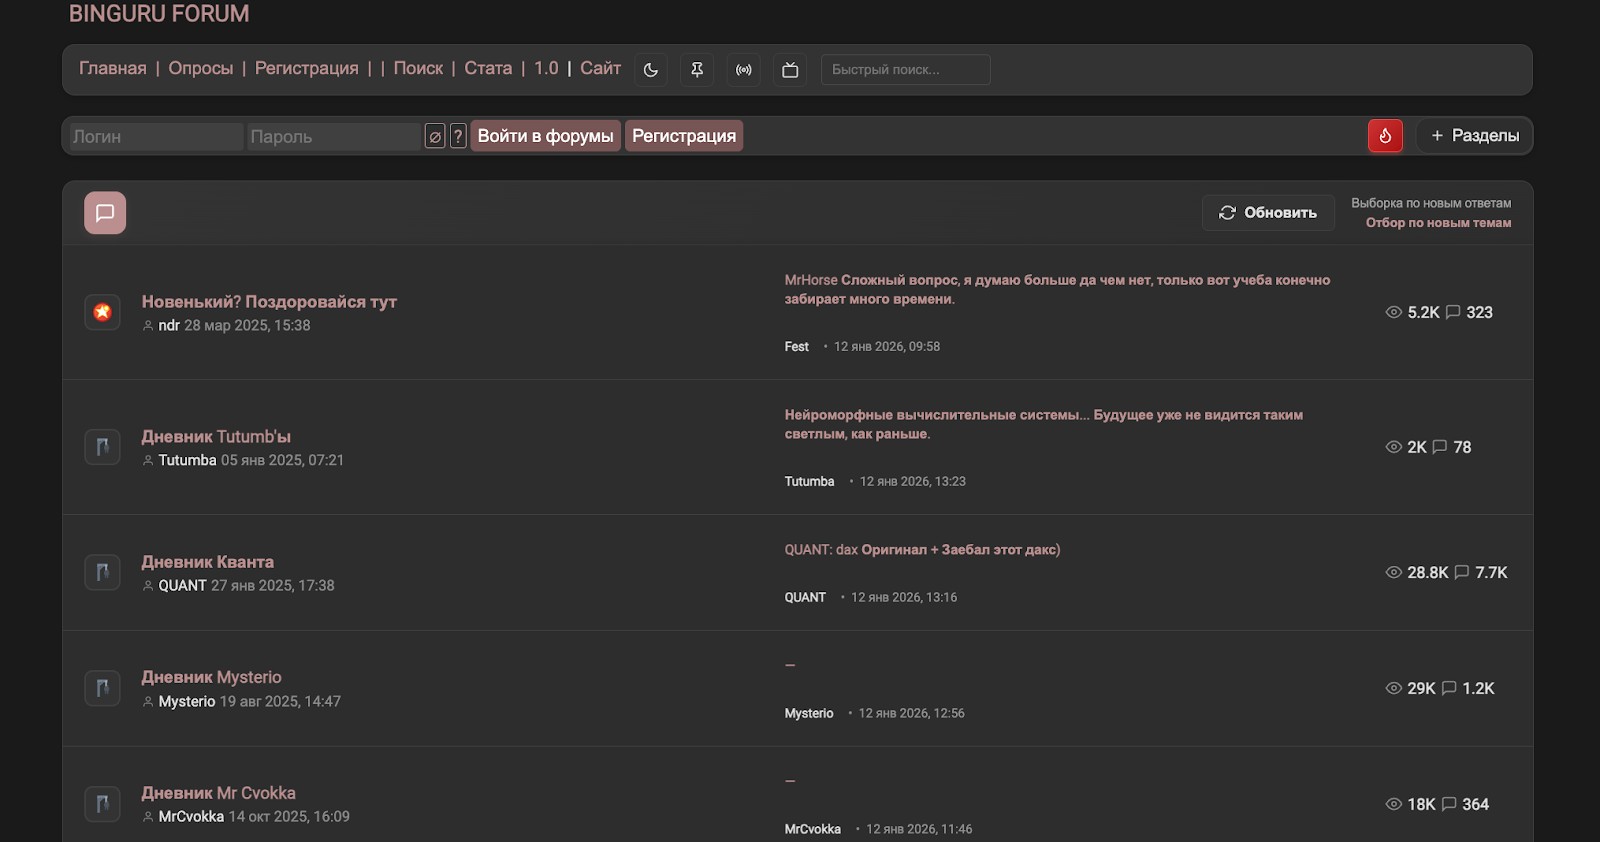This screenshot has height=842, width=1600.
Task: Click timestamp 12 янв 2026, 13:23
Action: 913,482
